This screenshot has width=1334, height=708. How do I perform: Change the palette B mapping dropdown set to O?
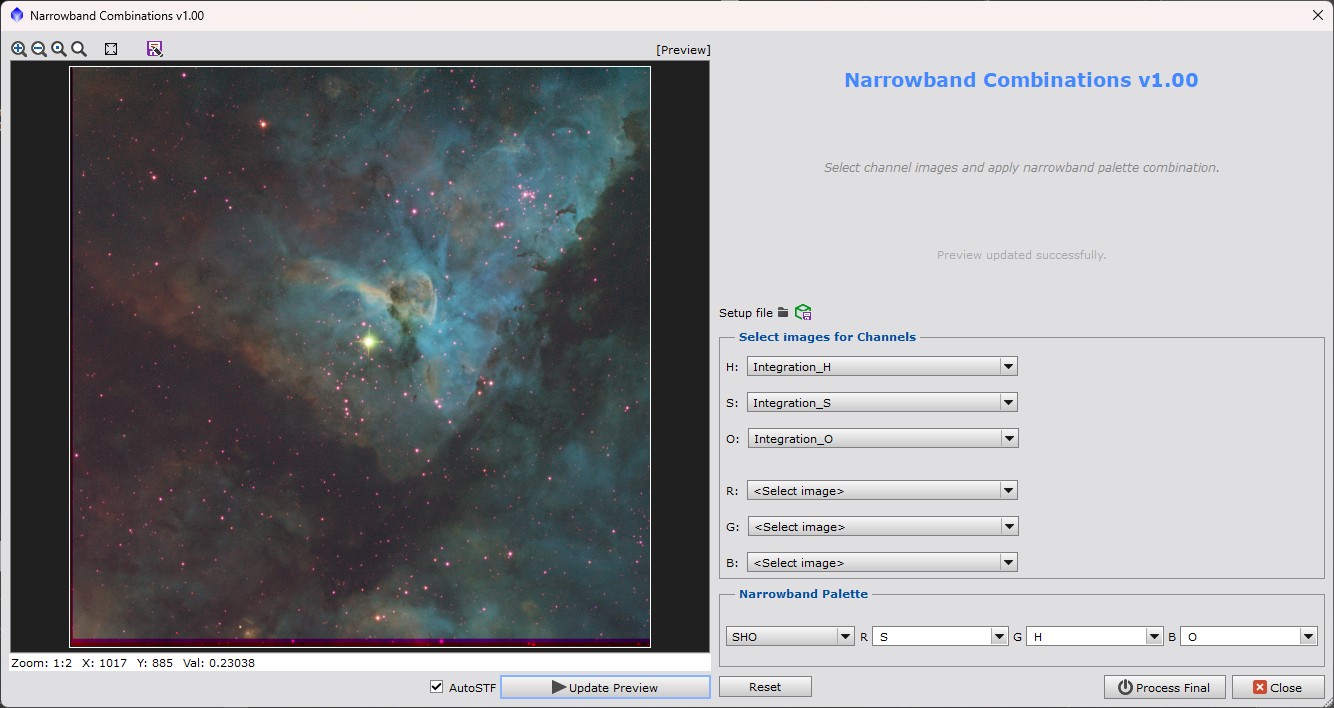[x=1248, y=637]
